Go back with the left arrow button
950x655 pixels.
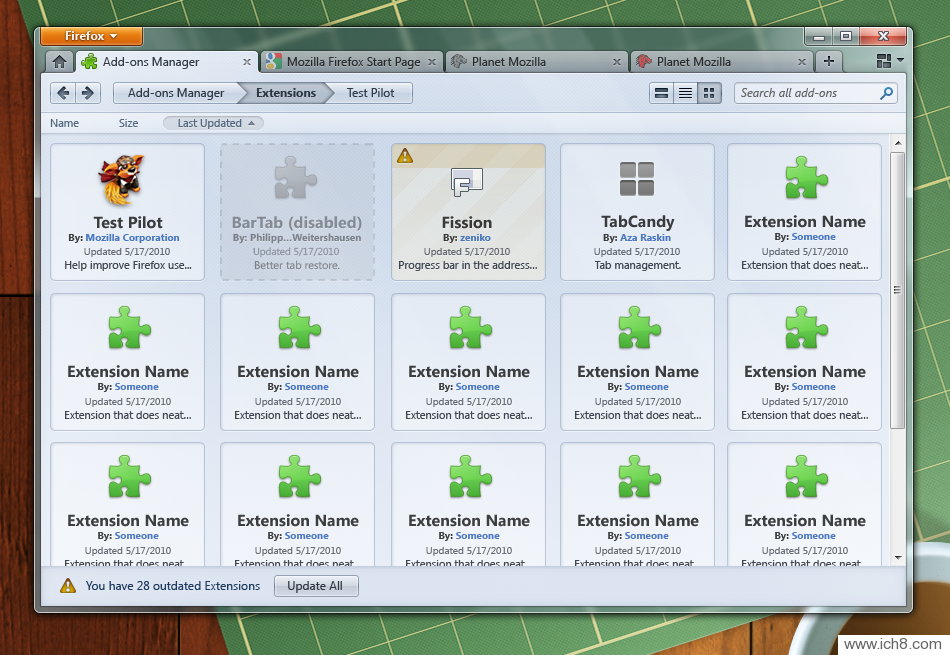coord(64,93)
